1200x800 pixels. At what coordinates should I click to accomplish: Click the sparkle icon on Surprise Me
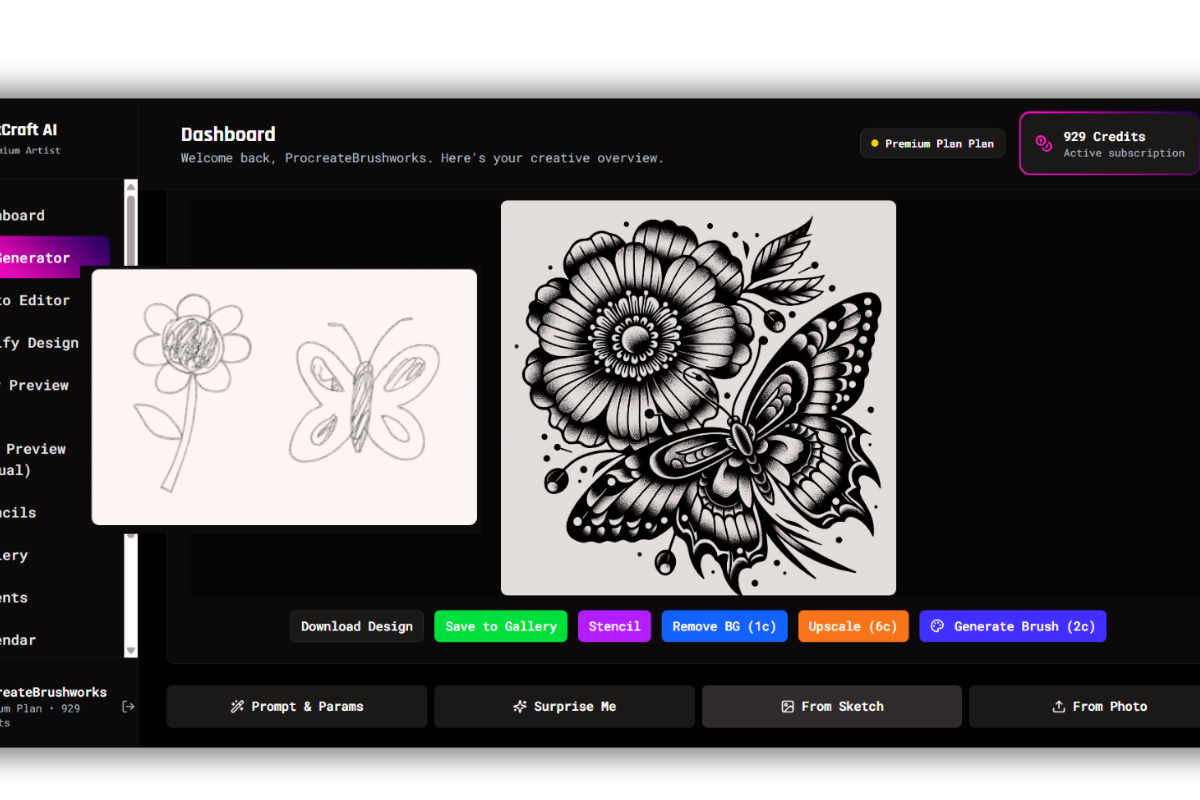click(518, 706)
